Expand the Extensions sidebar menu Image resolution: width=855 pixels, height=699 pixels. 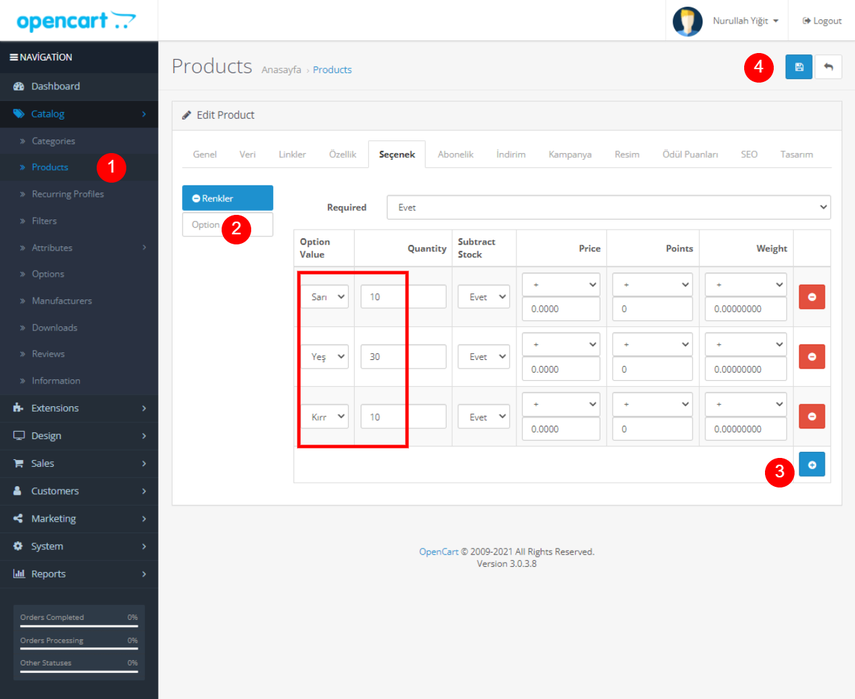click(x=78, y=408)
